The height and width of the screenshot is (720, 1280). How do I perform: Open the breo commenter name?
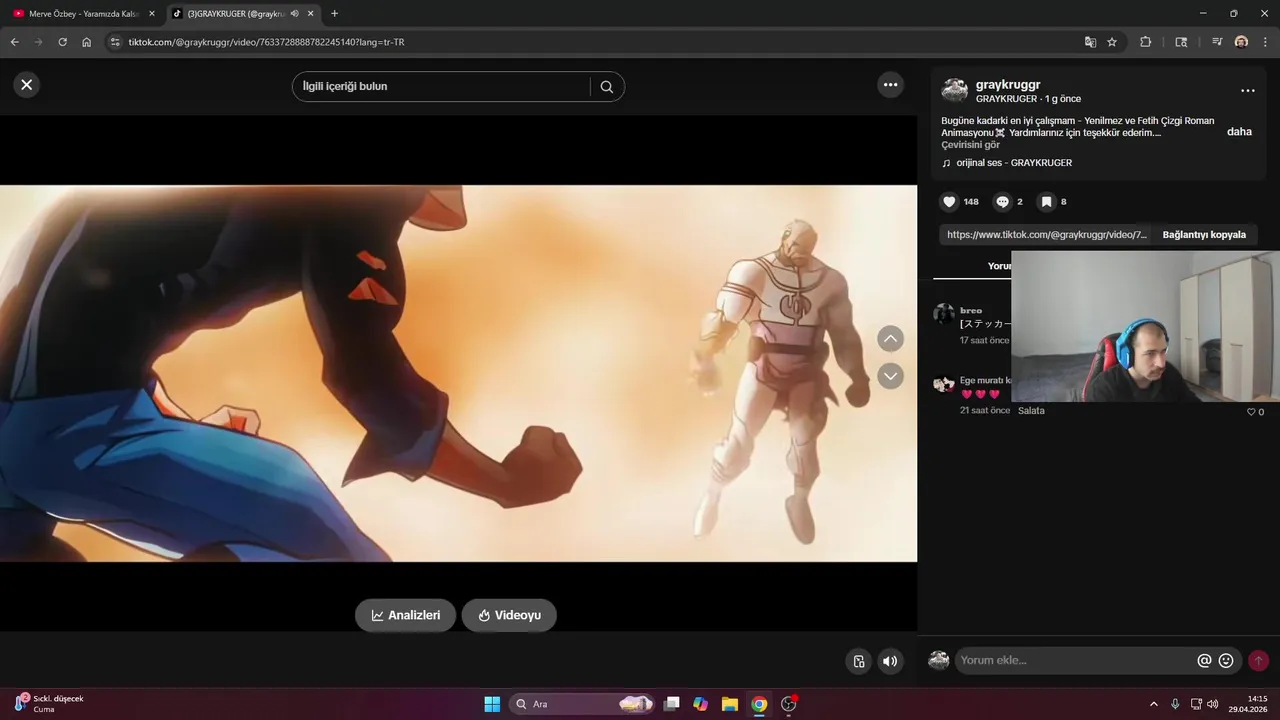(971, 310)
